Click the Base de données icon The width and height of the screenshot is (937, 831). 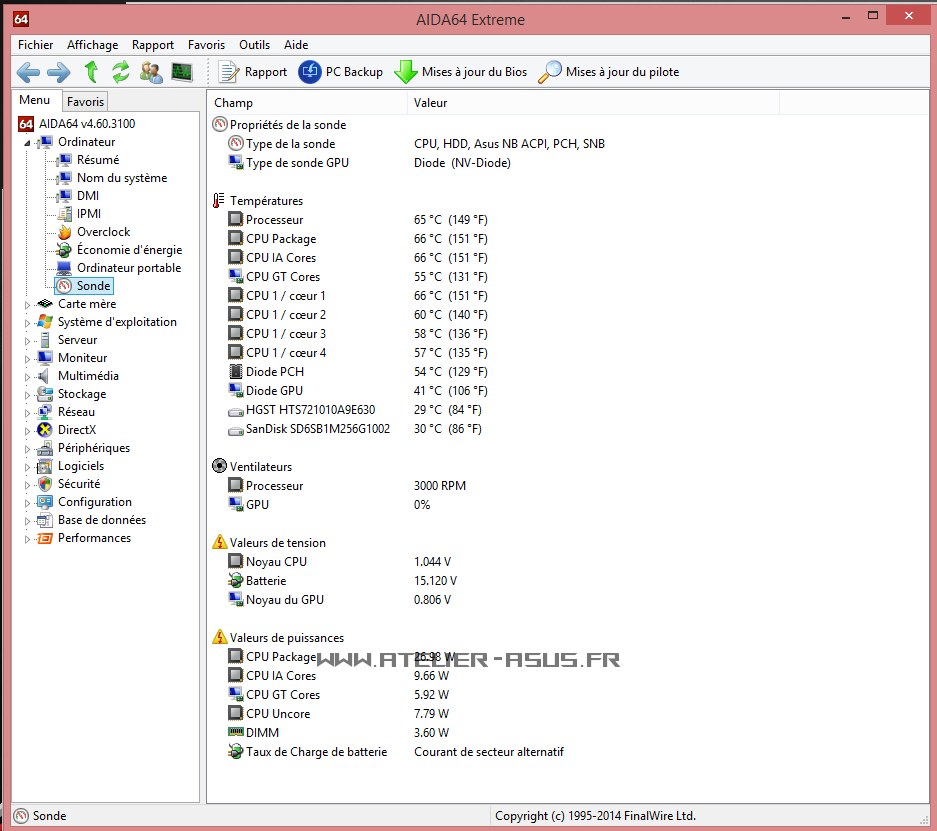coord(45,520)
